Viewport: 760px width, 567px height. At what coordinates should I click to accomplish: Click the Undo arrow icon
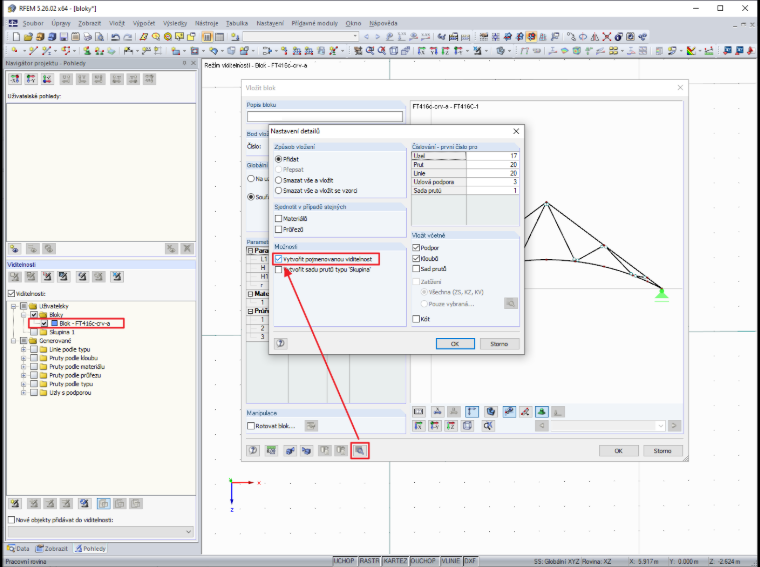(115, 37)
